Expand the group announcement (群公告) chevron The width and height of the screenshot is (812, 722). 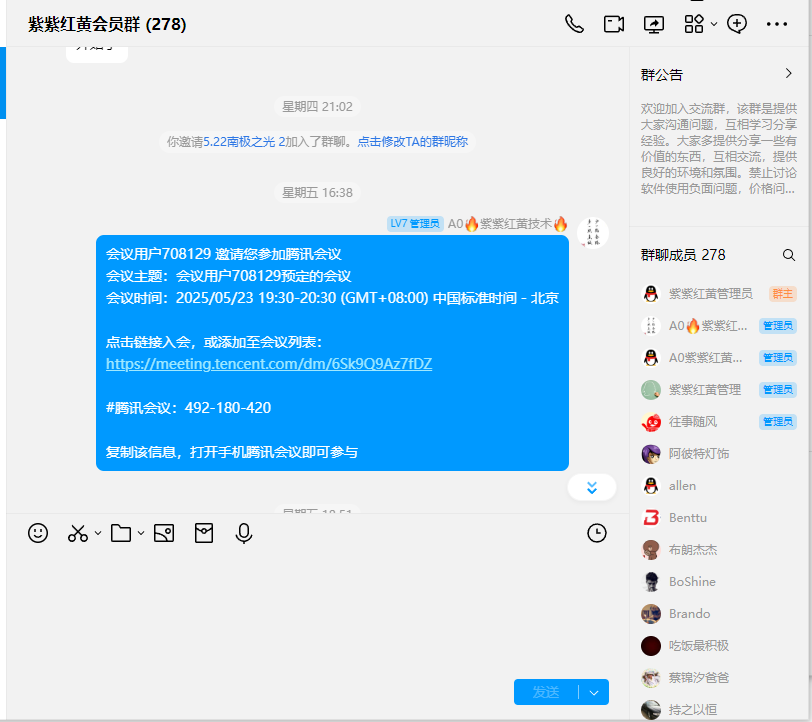789,74
